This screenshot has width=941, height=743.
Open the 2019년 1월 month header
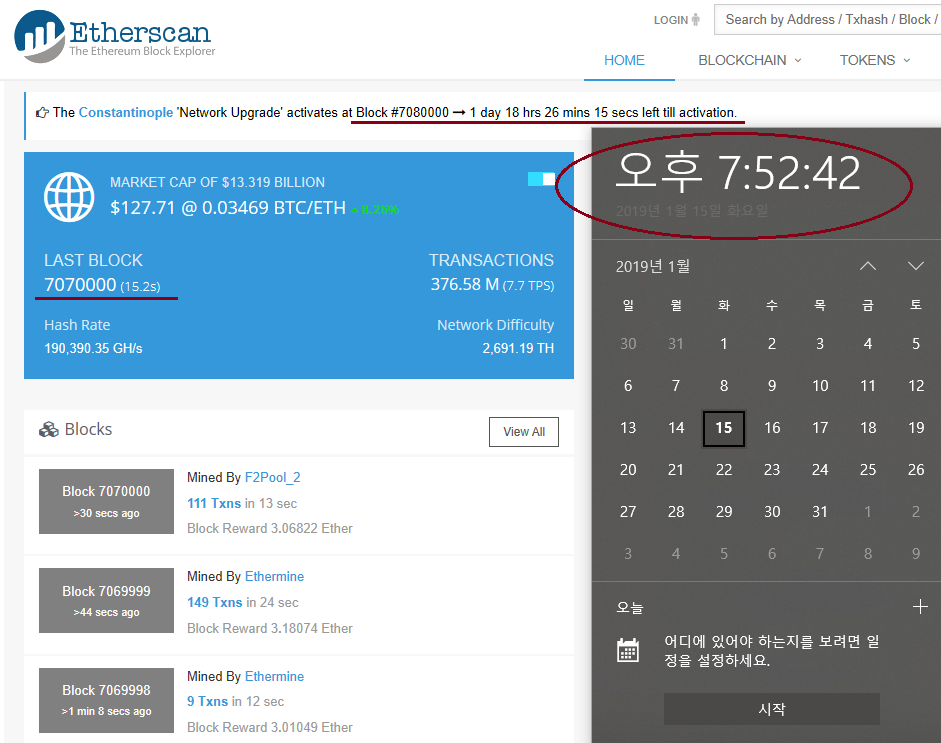pyautogui.click(x=653, y=266)
